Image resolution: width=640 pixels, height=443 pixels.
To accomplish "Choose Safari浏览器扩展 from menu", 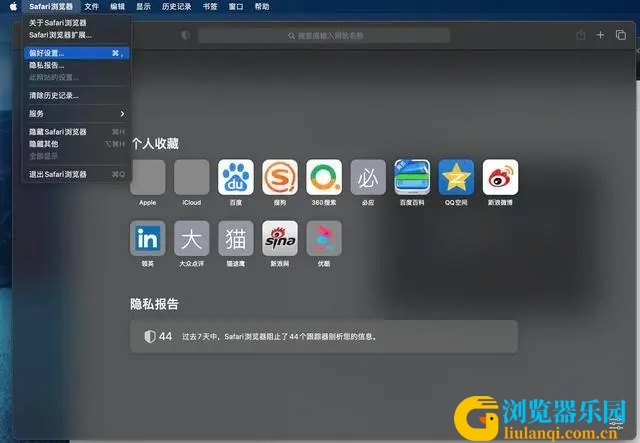I will point(76,35).
